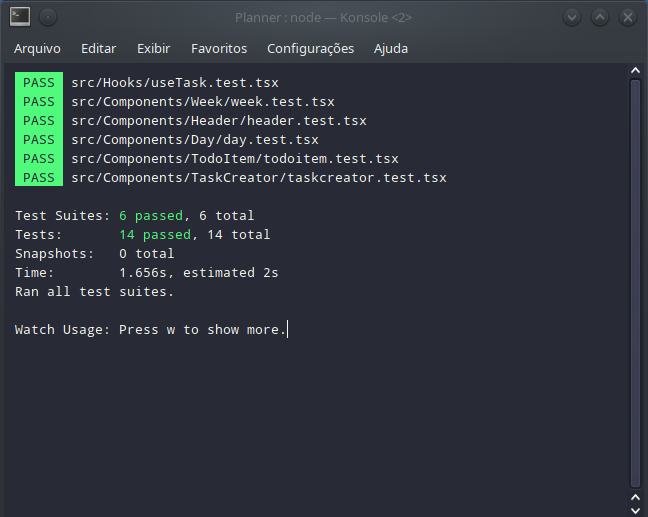
Task: Open the Ajuda menu
Action: point(391,49)
